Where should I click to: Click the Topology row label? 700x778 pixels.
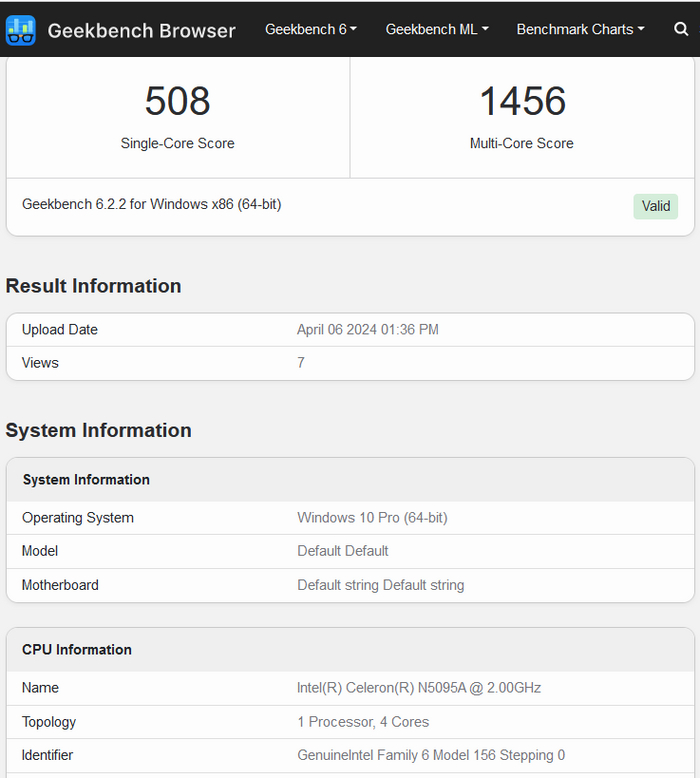(x=49, y=722)
